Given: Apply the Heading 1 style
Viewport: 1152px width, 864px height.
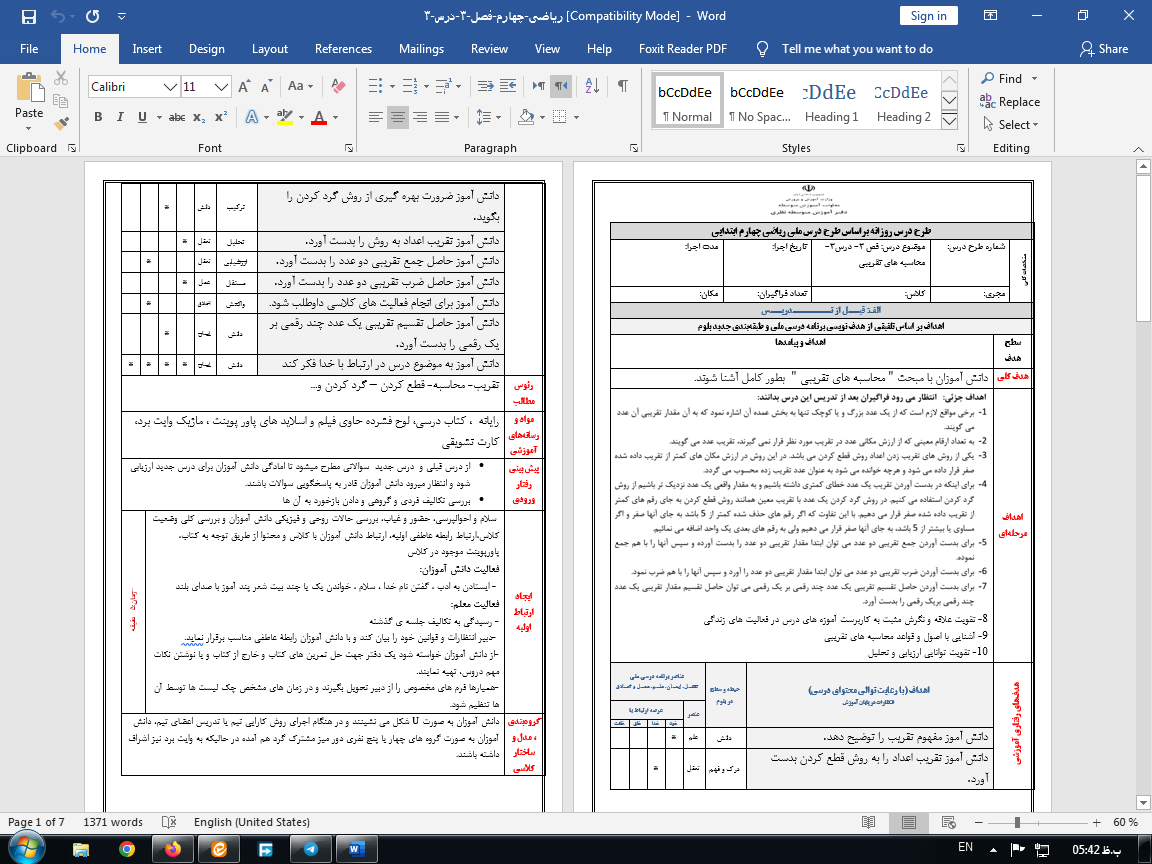Looking at the screenshot, I should [831, 102].
